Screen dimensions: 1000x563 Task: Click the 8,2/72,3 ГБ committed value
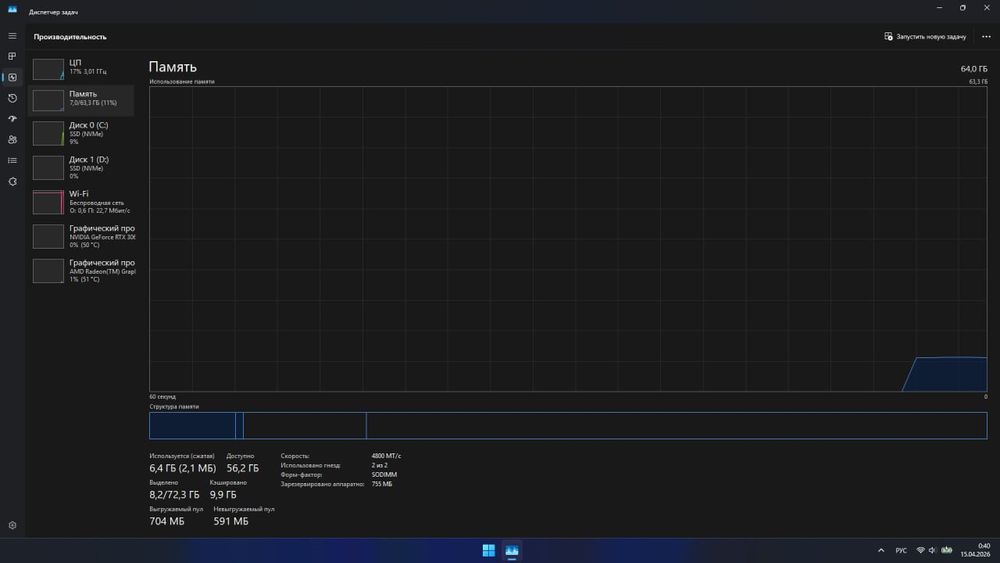point(174,495)
